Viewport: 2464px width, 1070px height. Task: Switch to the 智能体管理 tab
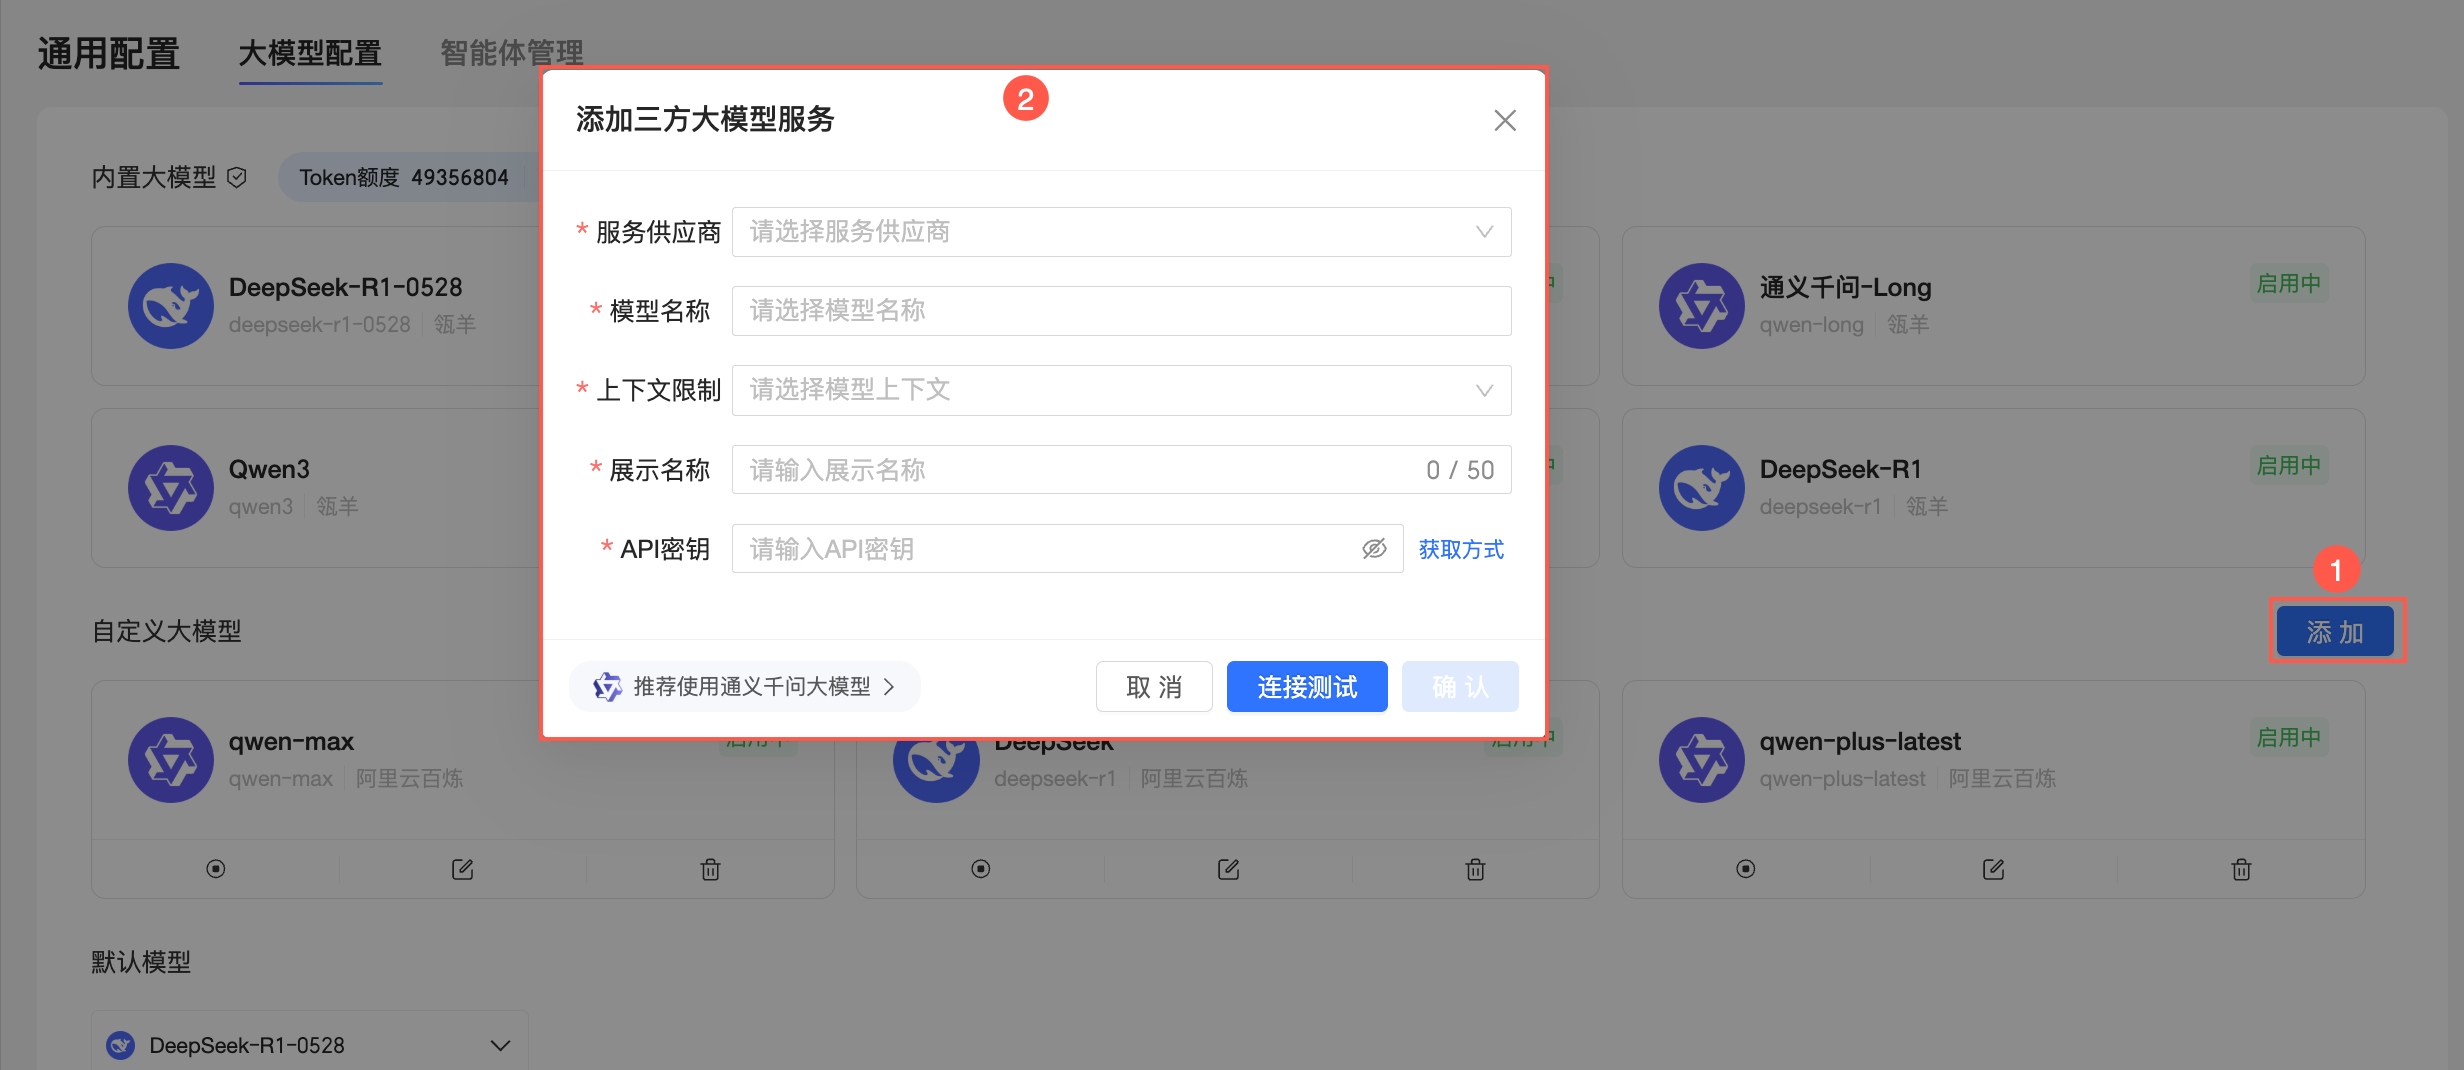pyautogui.click(x=512, y=53)
